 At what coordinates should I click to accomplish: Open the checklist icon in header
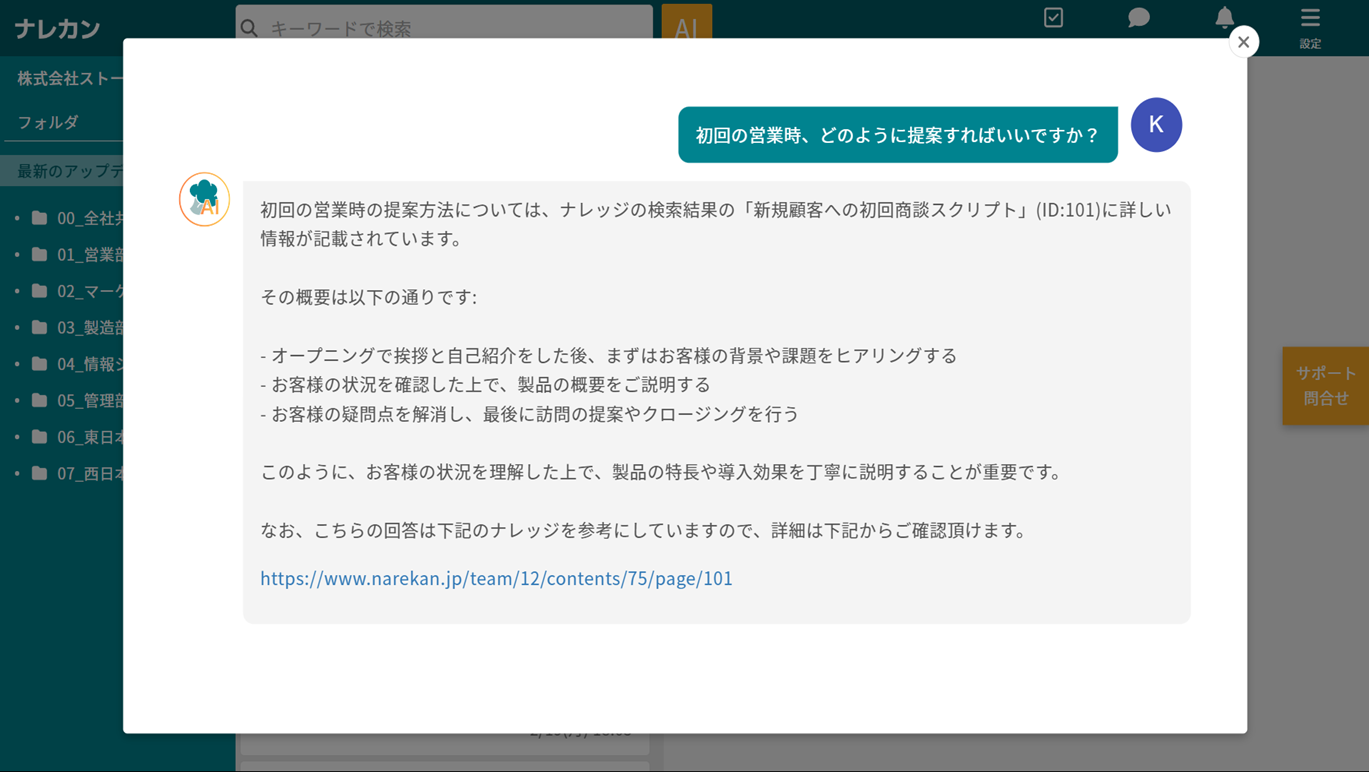click(1053, 17)
